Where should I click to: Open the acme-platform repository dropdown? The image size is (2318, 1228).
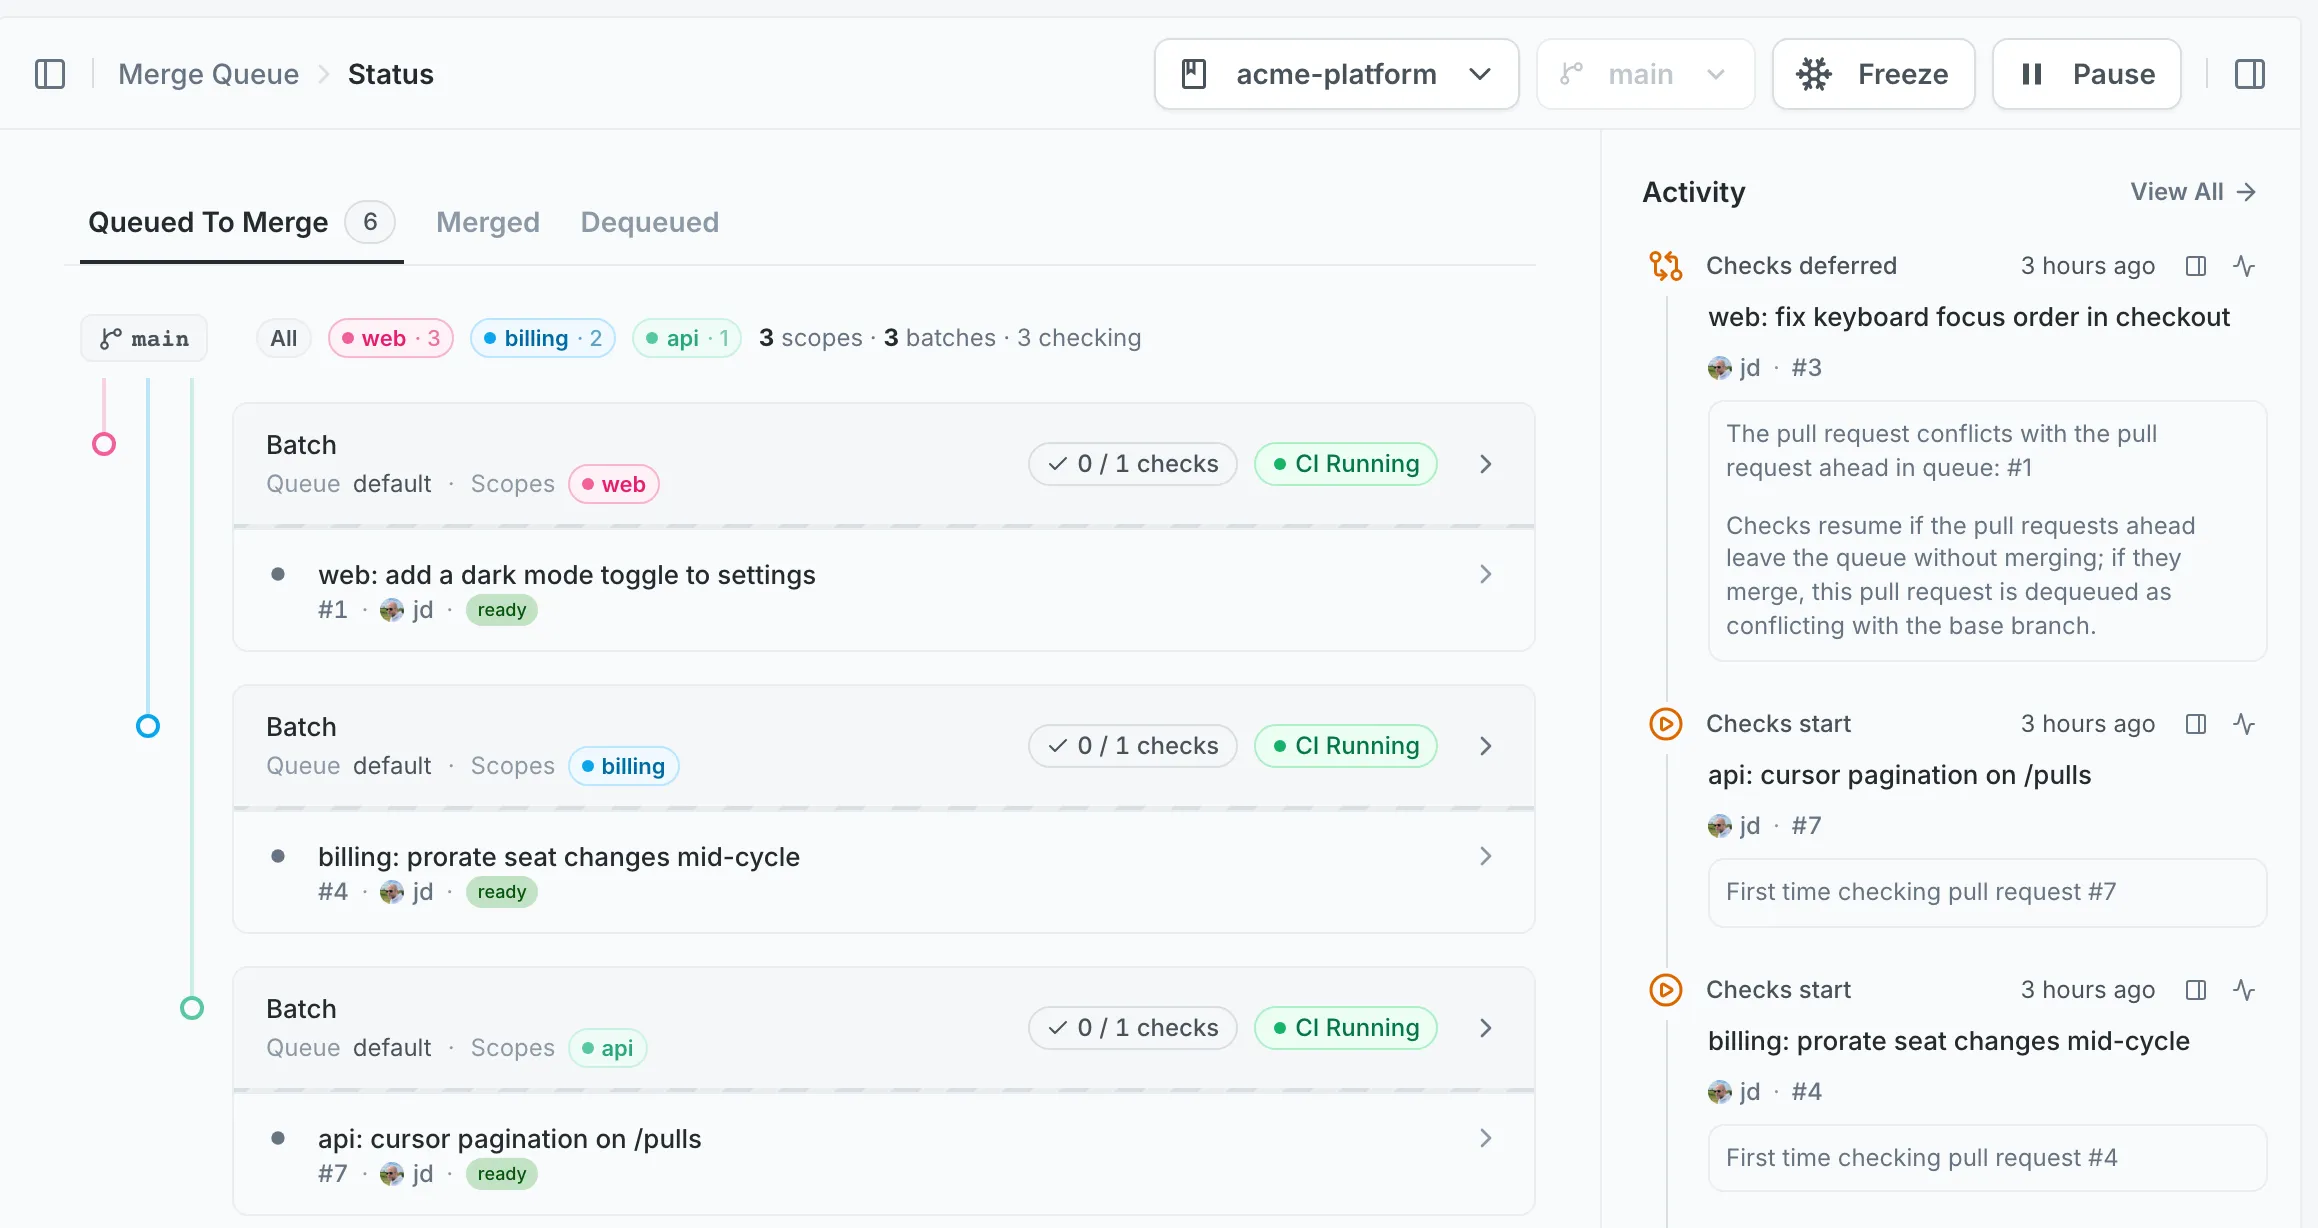pos(1336,74)
